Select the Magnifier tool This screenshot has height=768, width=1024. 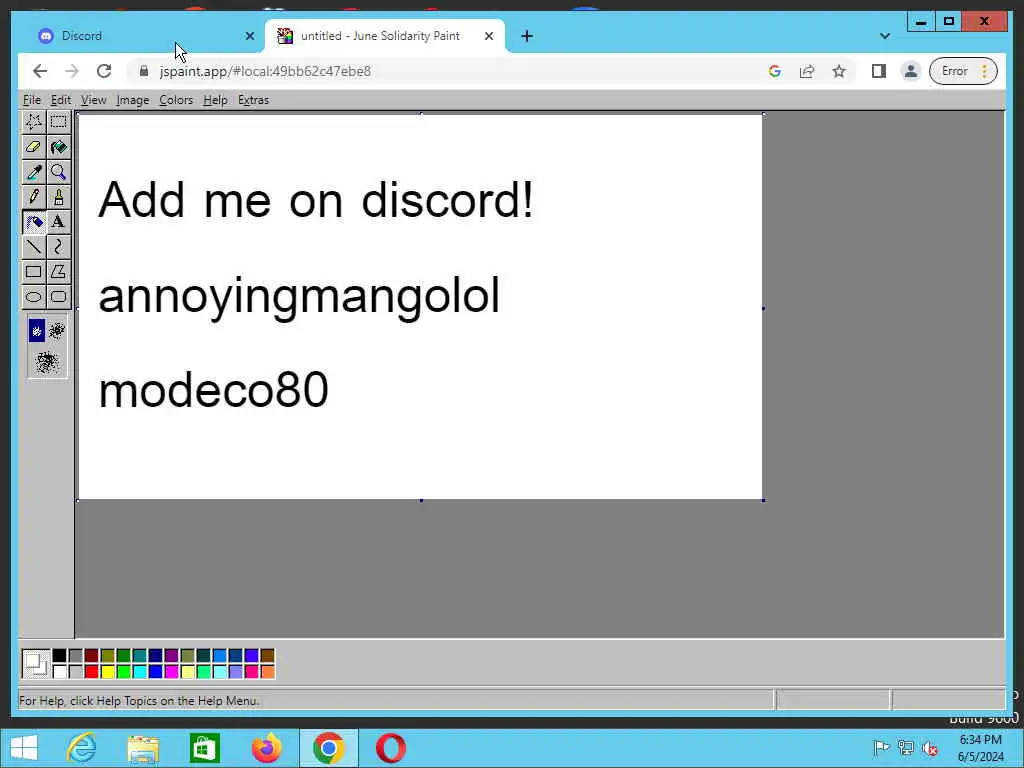[59, 172]
